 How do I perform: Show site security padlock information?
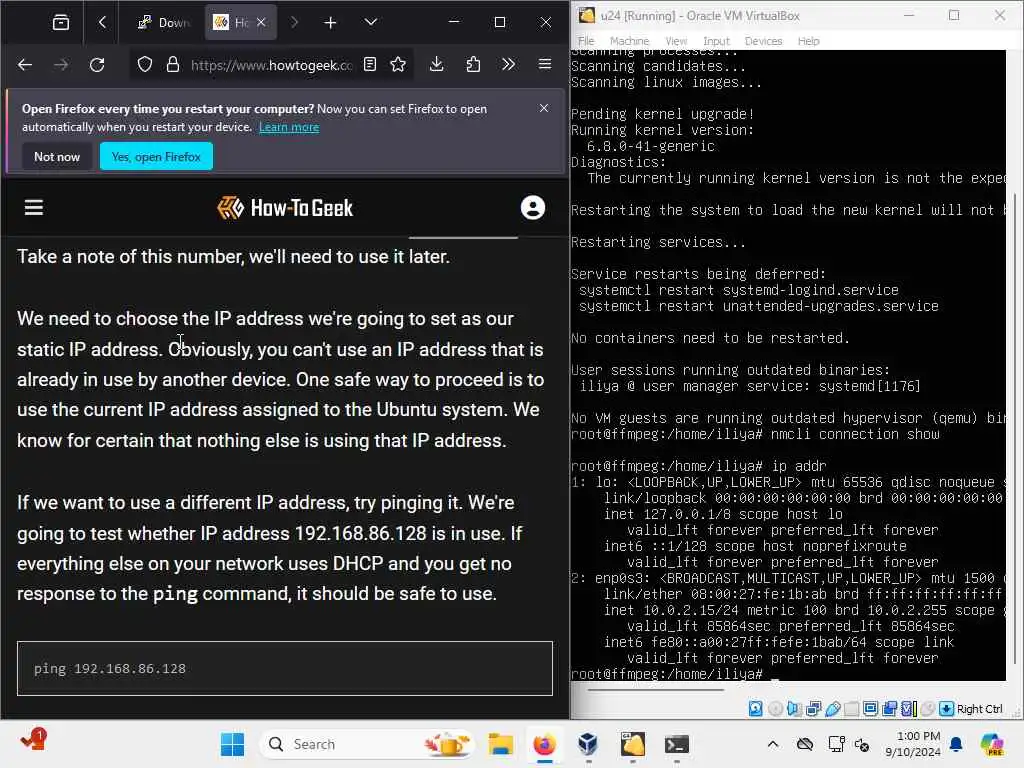[x=172, y=65]
